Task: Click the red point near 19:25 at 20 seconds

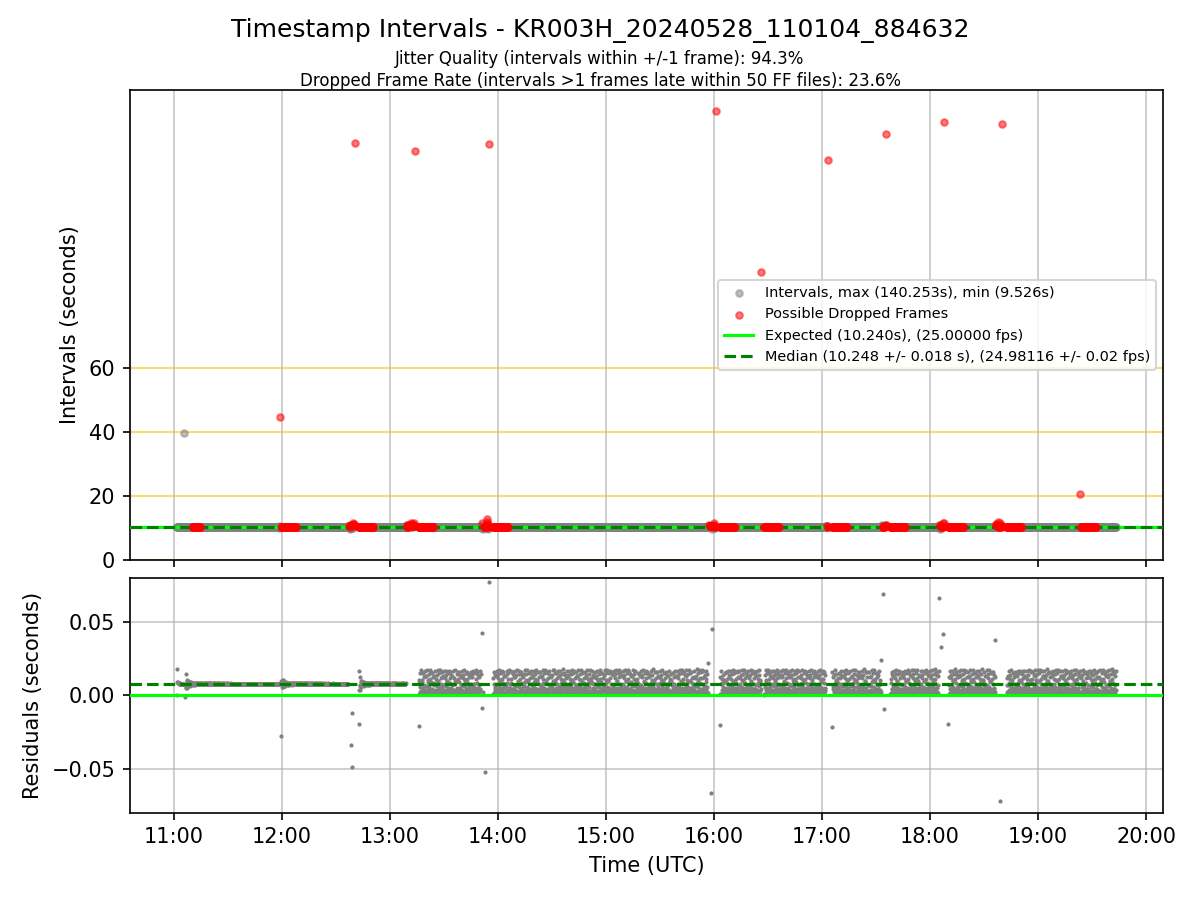Action: pos(1080,494)
